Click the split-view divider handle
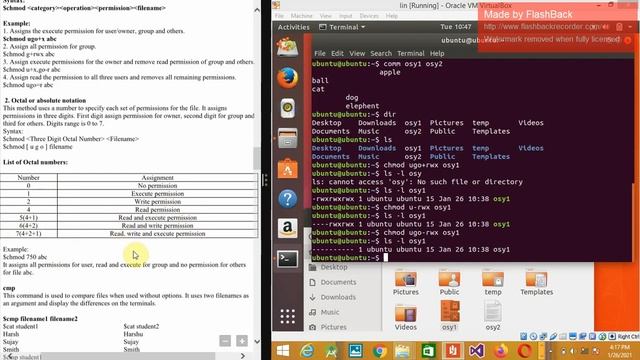 264,180
